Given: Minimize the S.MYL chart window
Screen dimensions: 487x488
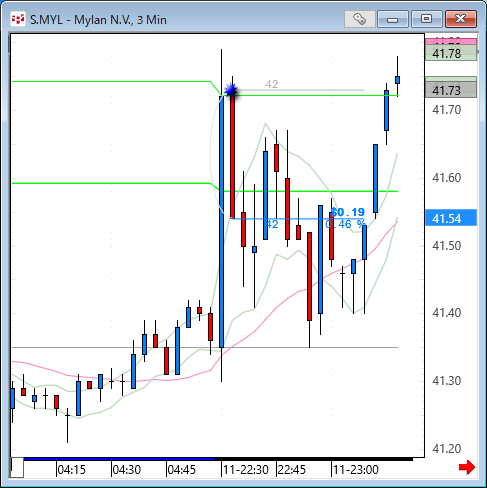Looking at the screenshot, I should 393,19.
